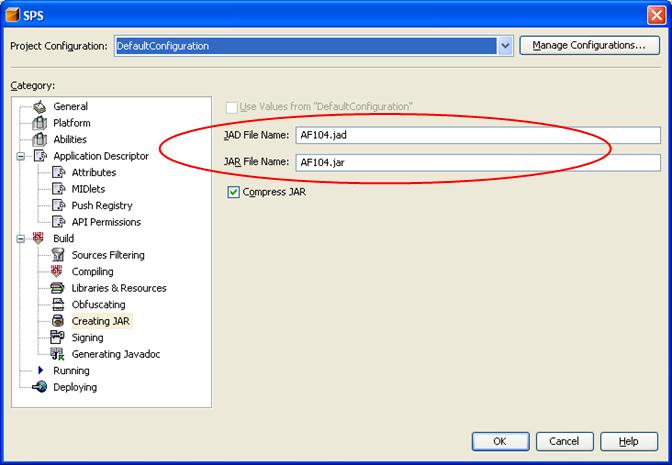
Task: Click the Deploying category icon
Action: tap(39, 387)
